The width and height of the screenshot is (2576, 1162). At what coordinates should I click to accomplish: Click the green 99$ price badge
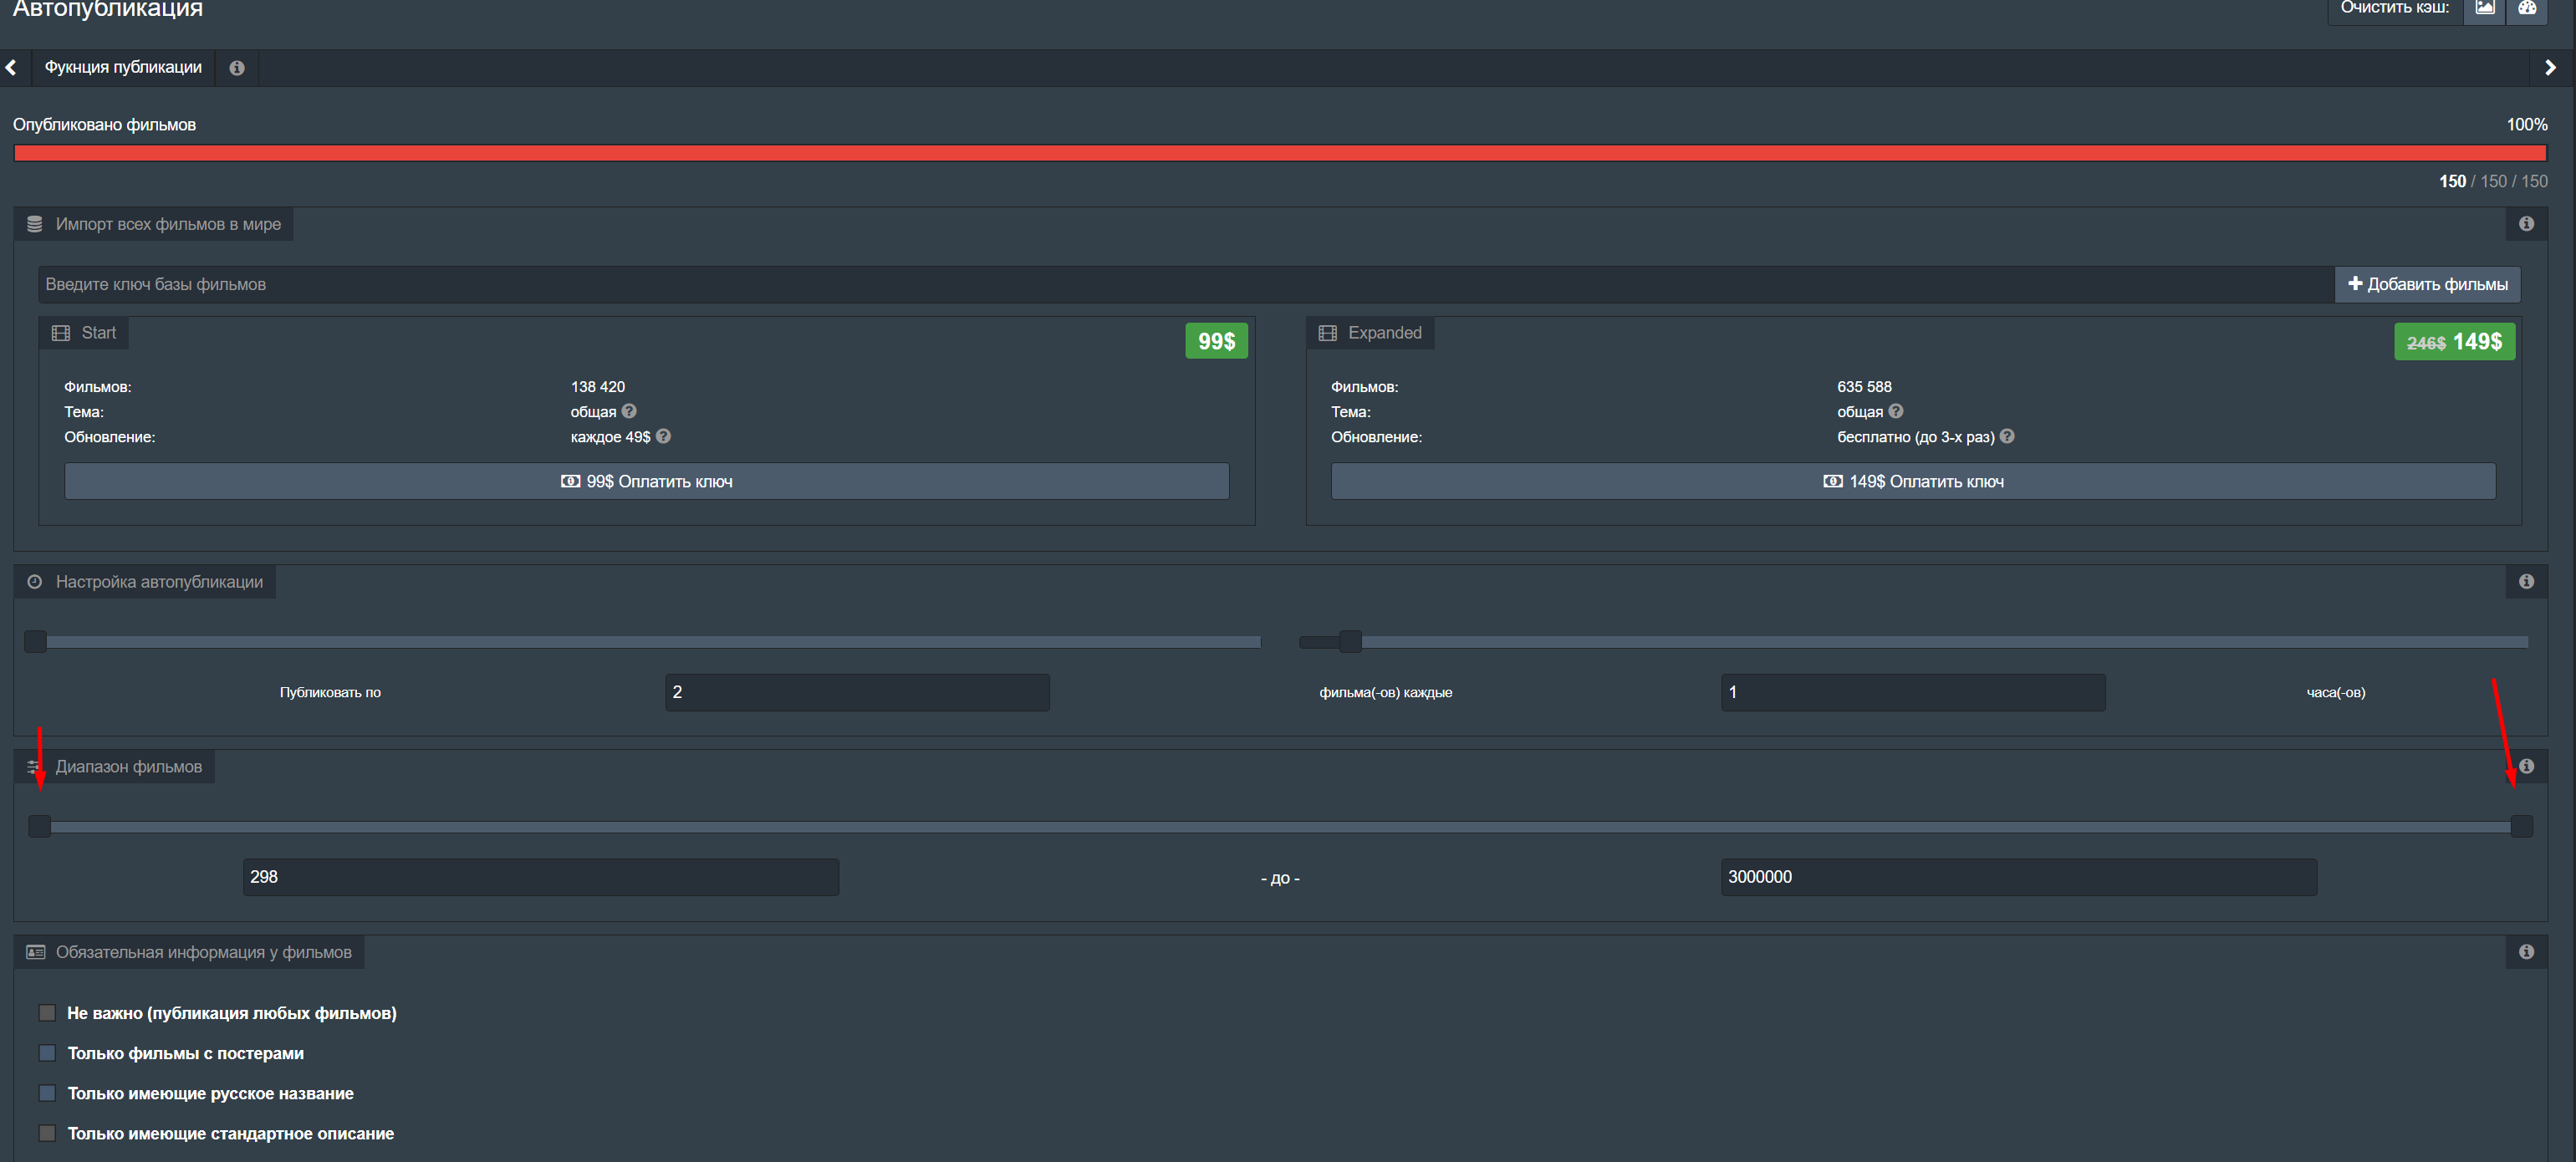[1216, 341]
